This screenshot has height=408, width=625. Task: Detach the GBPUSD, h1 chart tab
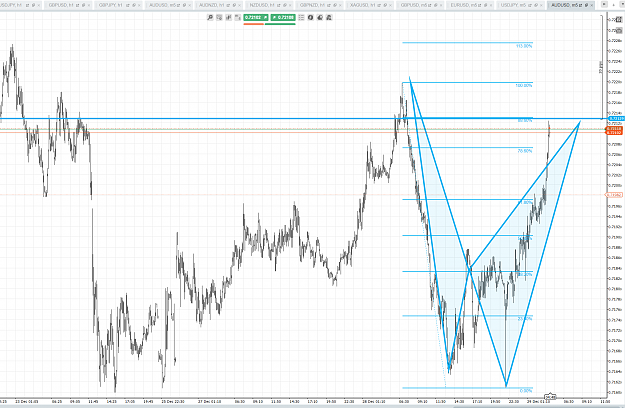(x=77, y=5)
